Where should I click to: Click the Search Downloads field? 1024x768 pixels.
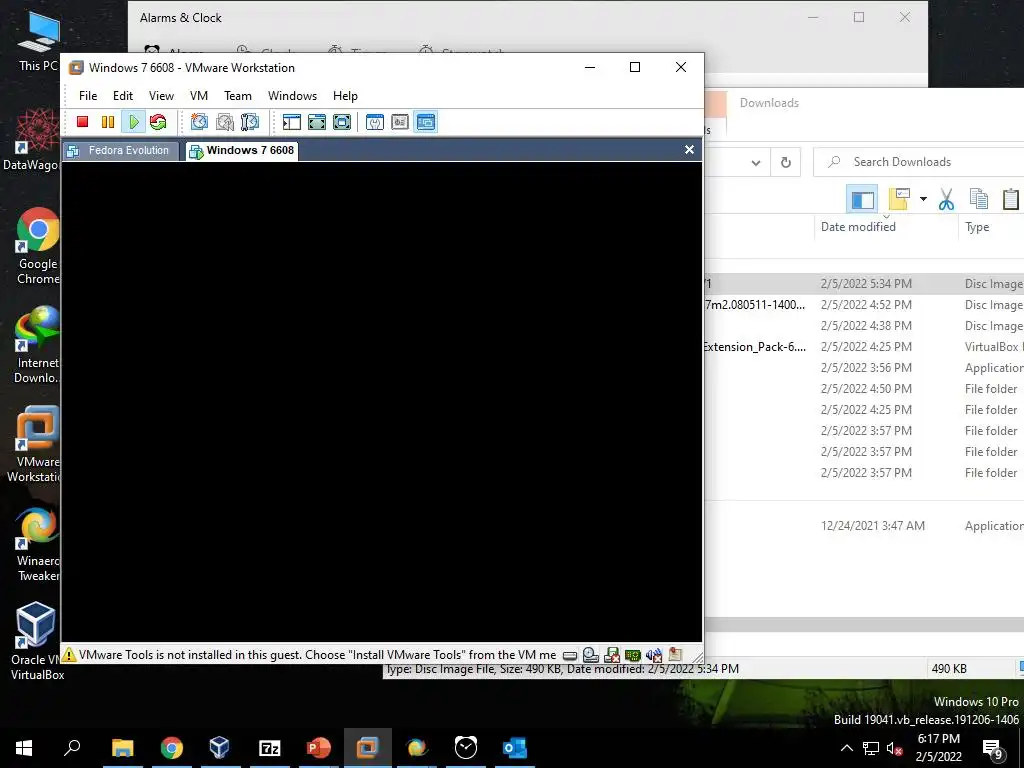coord(918,162)
